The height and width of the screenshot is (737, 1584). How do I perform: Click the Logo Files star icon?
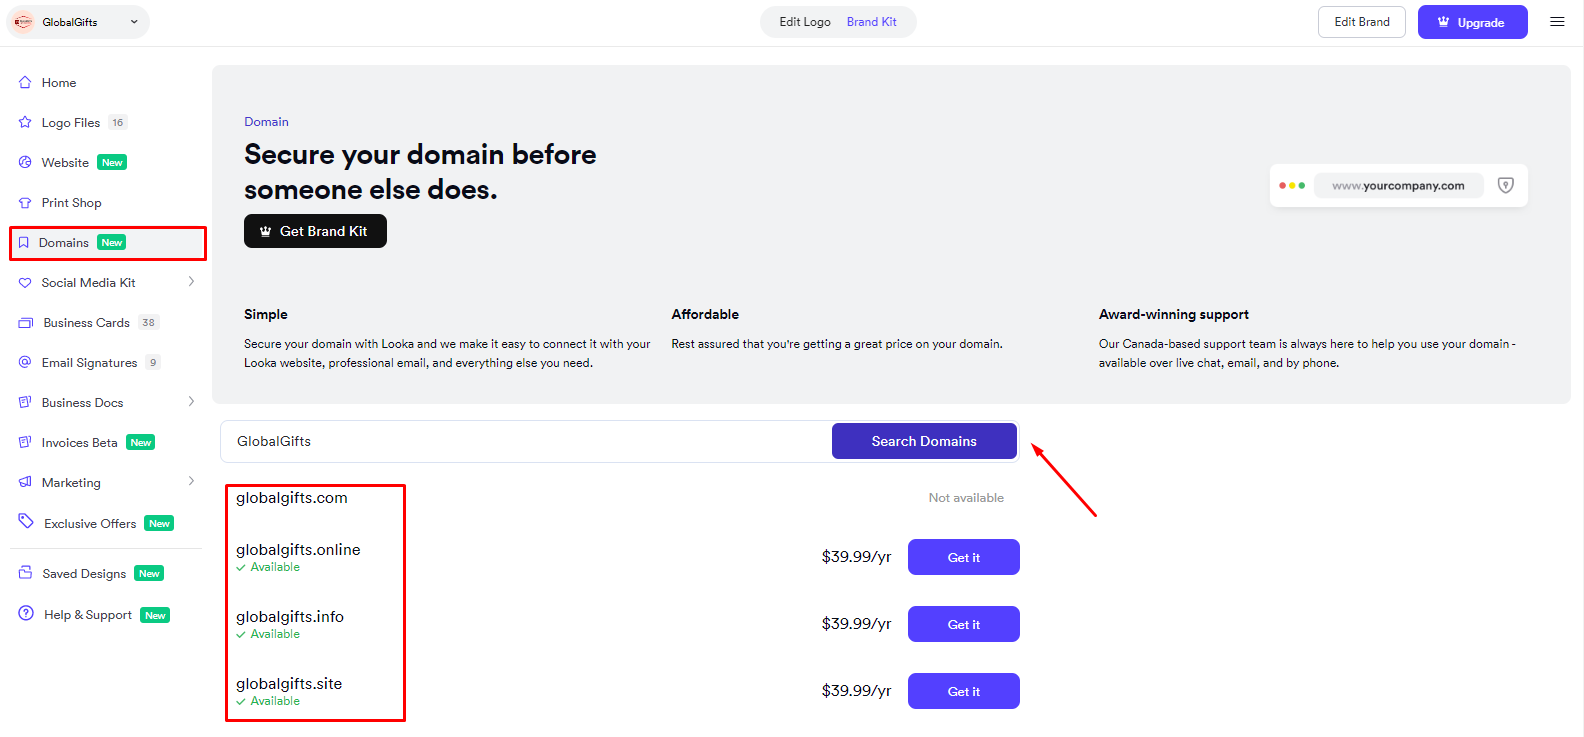click(25, 122)
